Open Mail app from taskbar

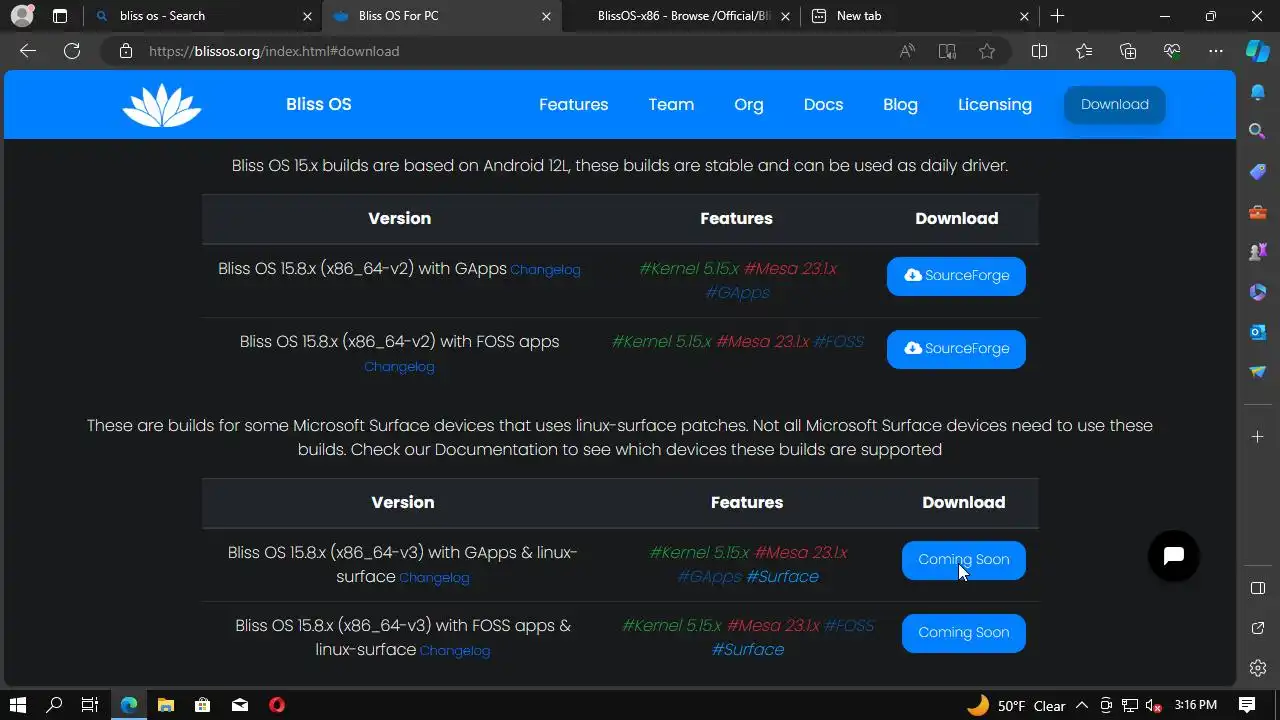pyautogui.click(x=240, y=705)
